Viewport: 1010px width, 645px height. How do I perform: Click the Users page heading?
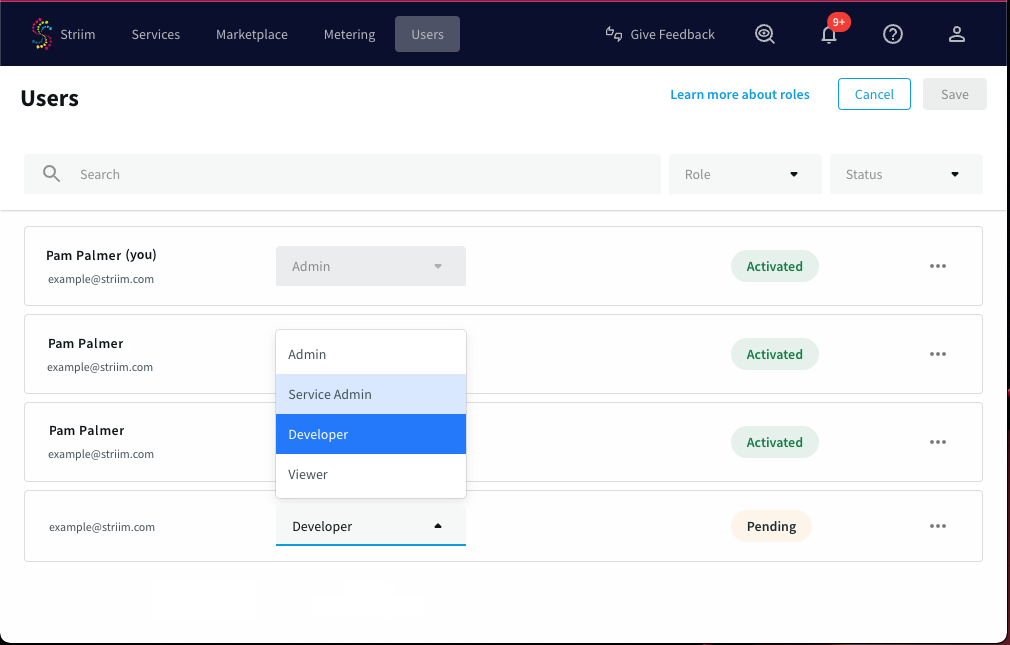(50, 98)
